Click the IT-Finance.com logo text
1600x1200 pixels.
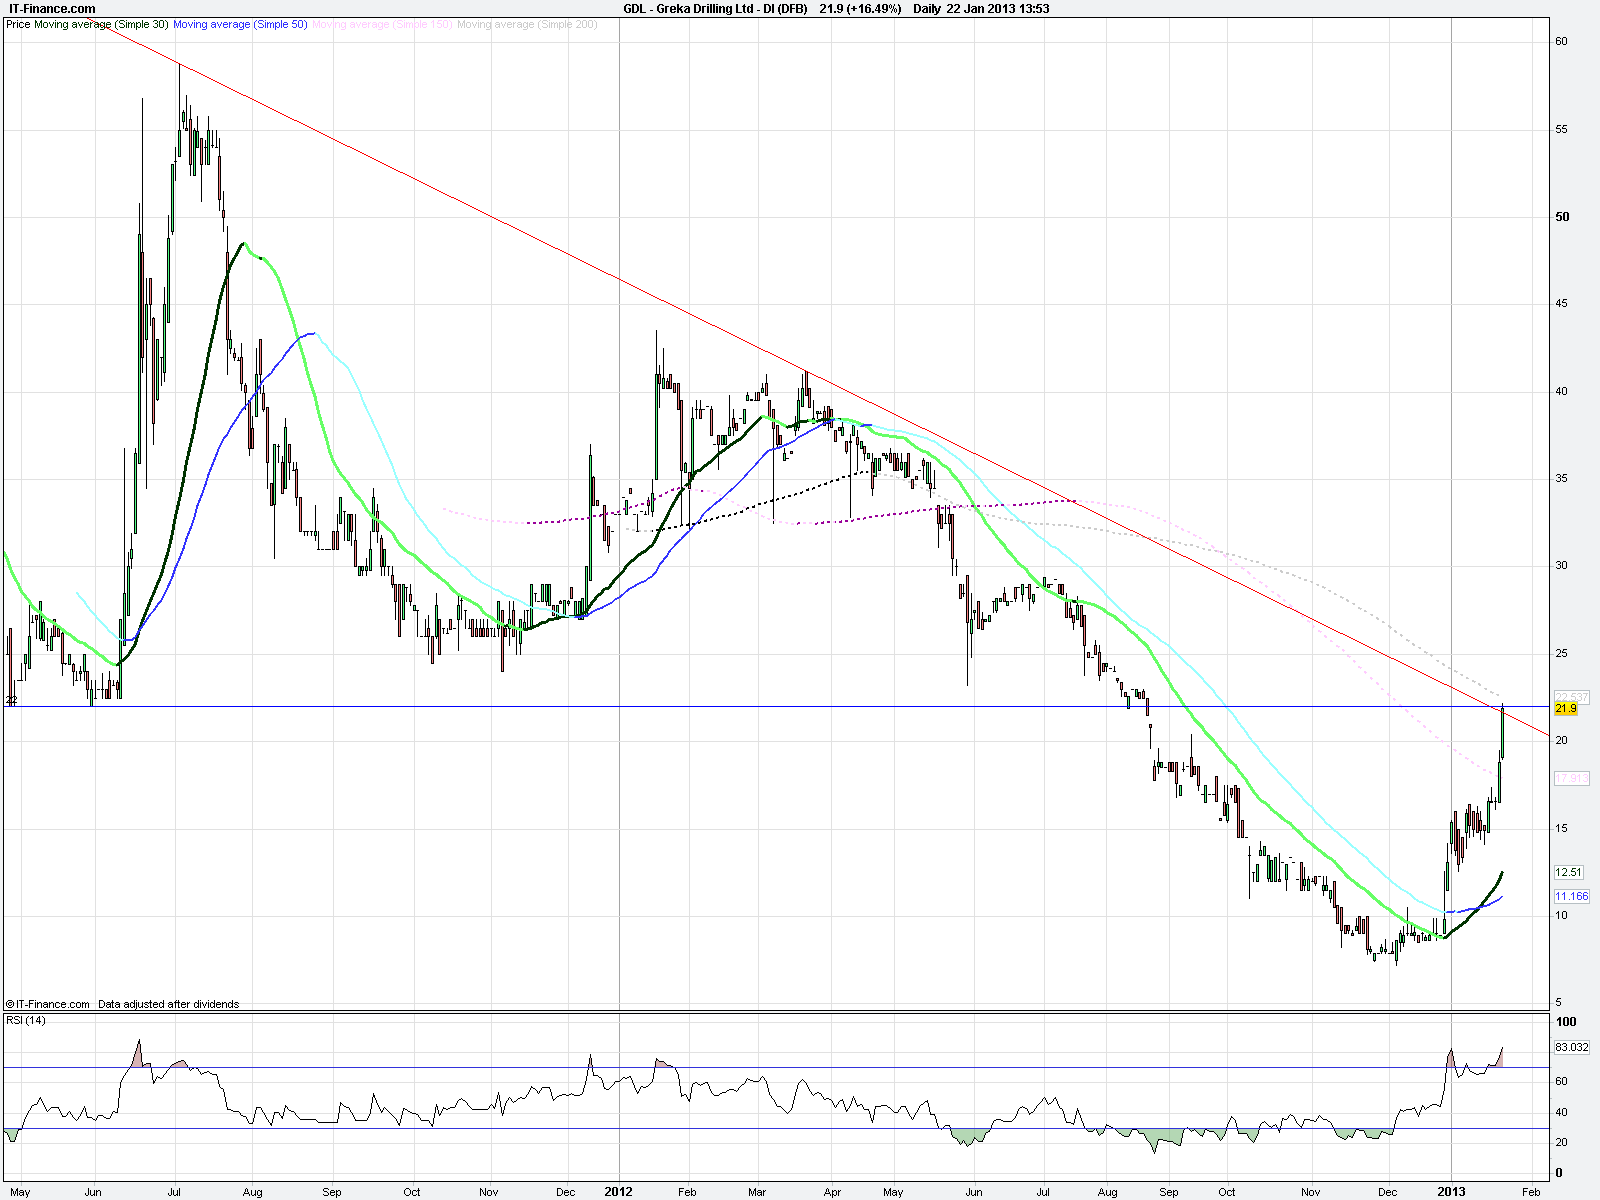(51, 9)
